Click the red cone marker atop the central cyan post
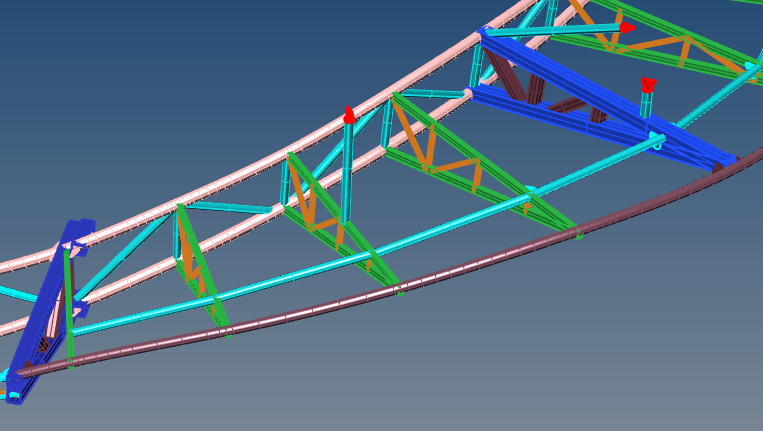Screen dimensions: 763x431 click(x=349, y=115)
